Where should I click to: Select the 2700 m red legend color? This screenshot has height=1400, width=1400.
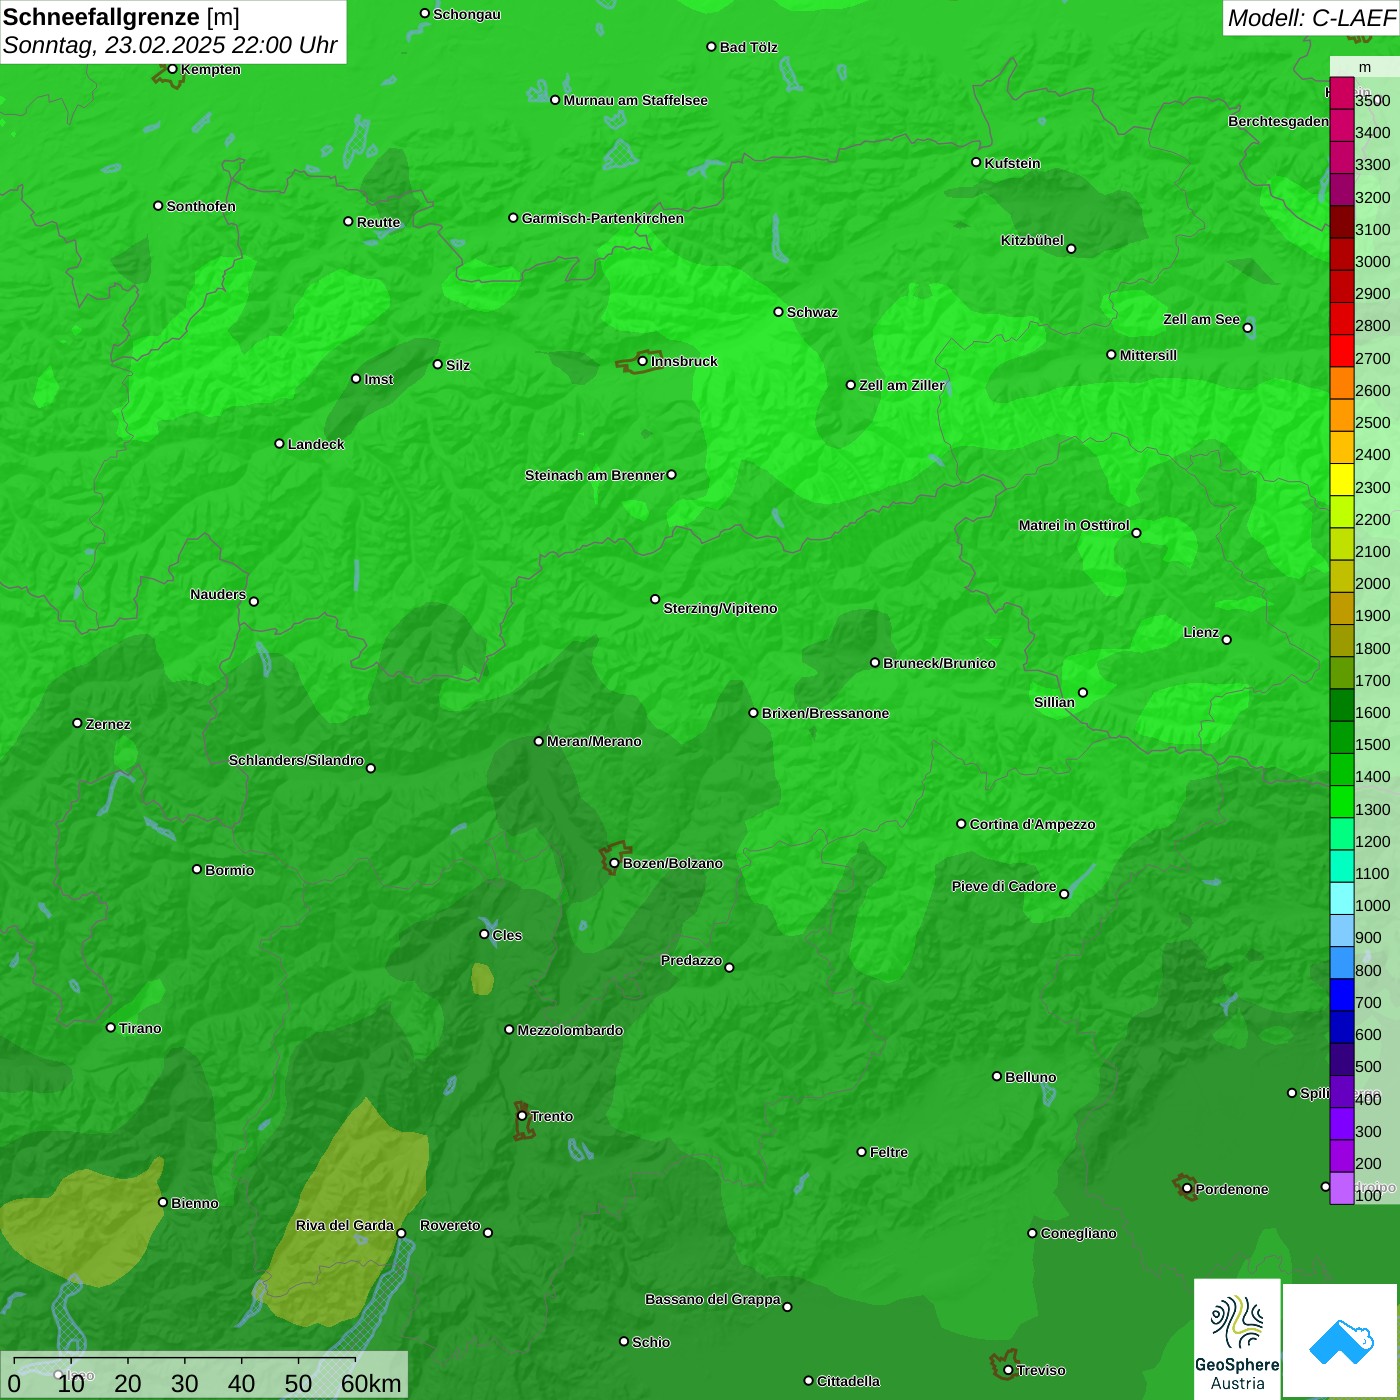(1341, 350)
